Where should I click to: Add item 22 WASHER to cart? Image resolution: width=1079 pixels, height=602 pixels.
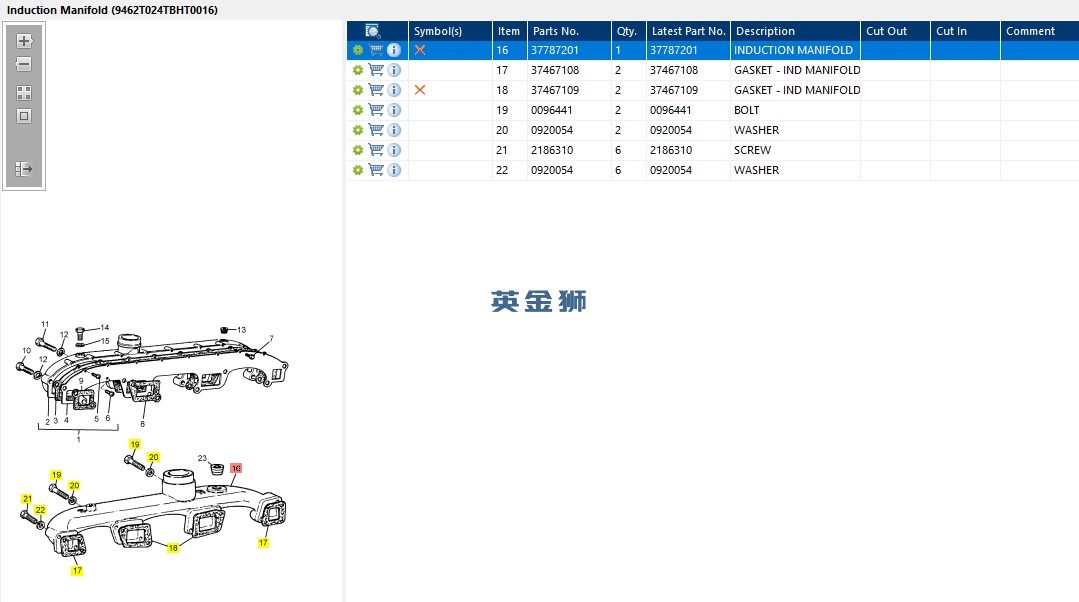(x=376, y=170)
